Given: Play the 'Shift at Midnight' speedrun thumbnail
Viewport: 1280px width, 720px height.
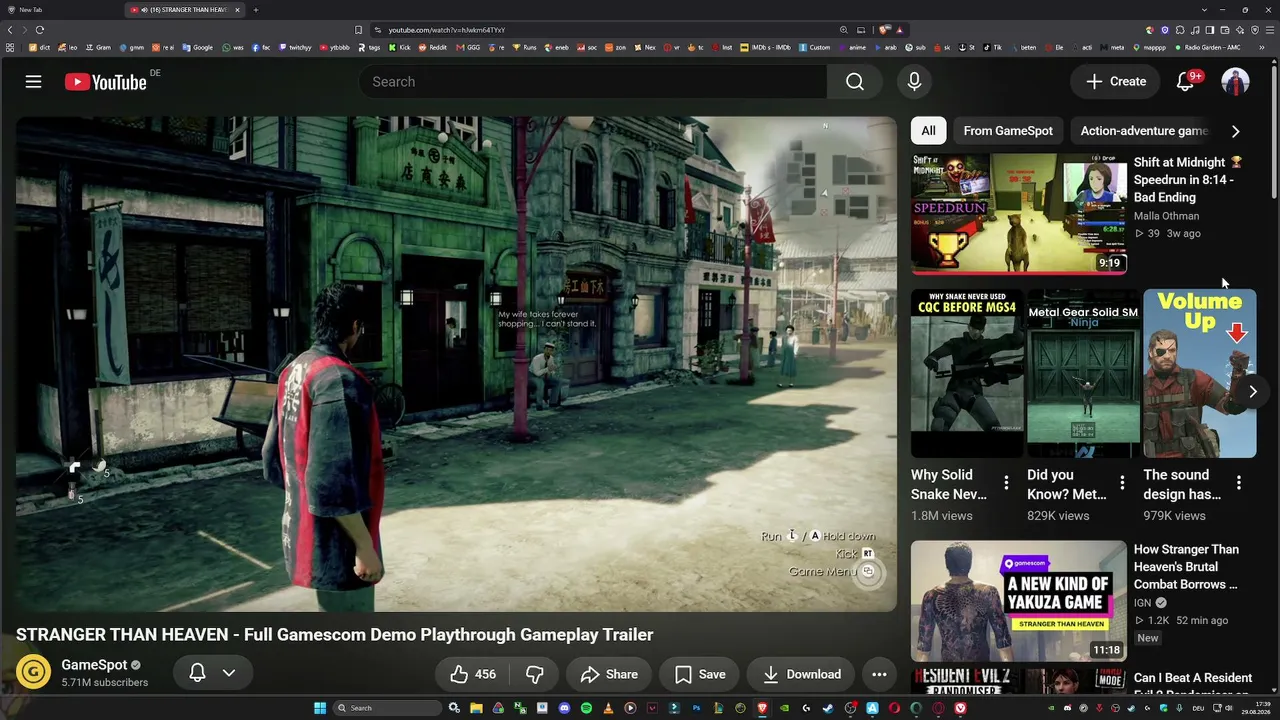Looking at the screenshot, I should click(x=1019, y=213).
